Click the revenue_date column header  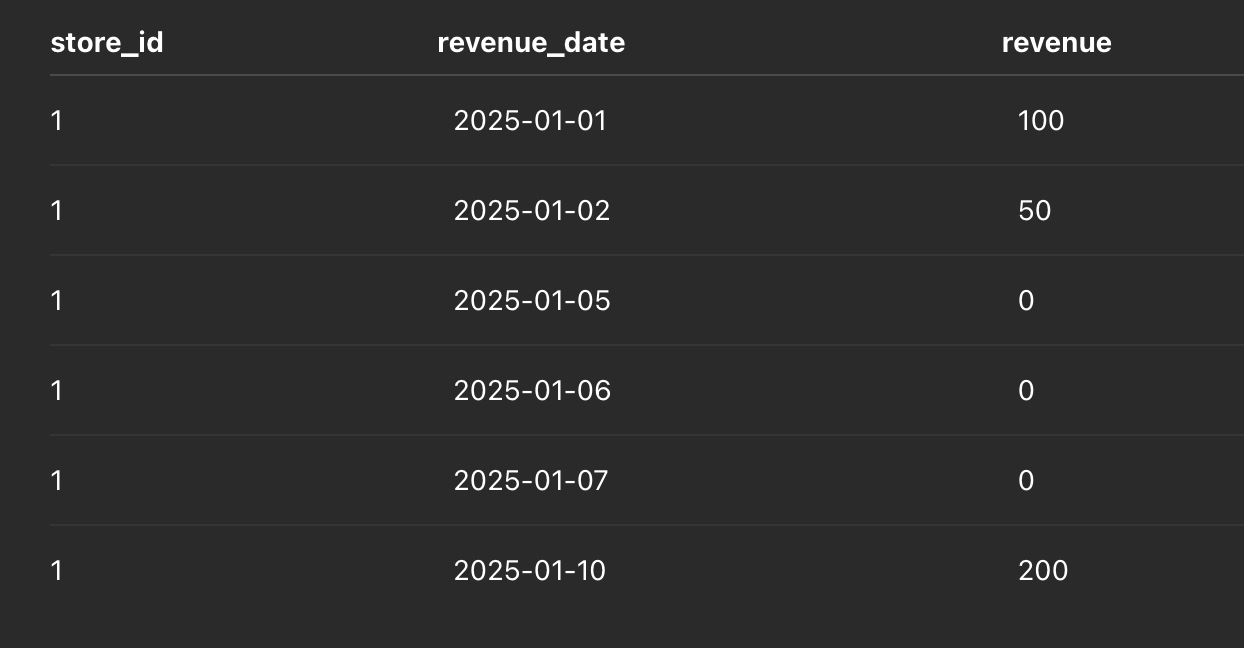(x=531, y=43)
